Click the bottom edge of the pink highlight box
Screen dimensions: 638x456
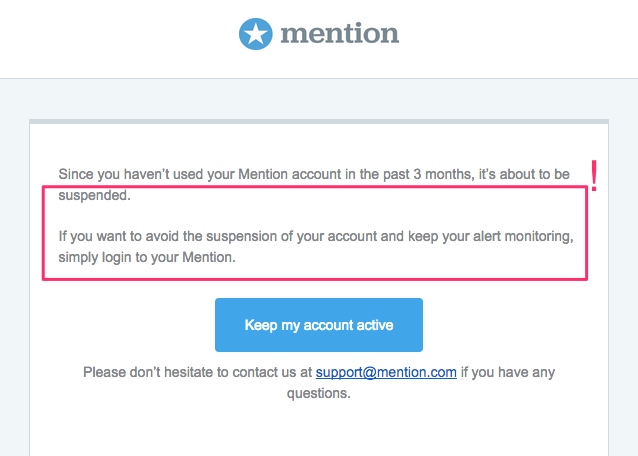tap(315, 279)
